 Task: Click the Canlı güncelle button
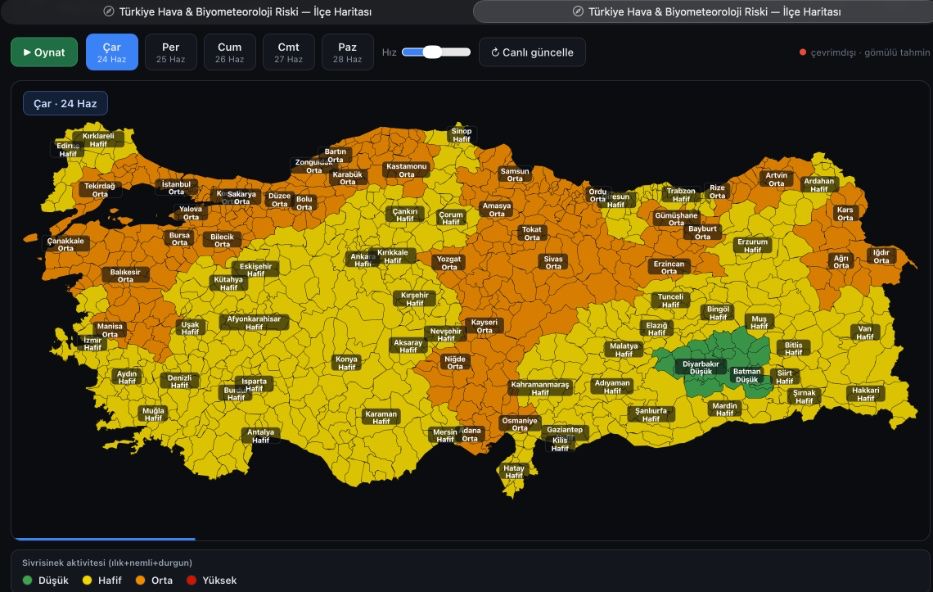(532, 52)
